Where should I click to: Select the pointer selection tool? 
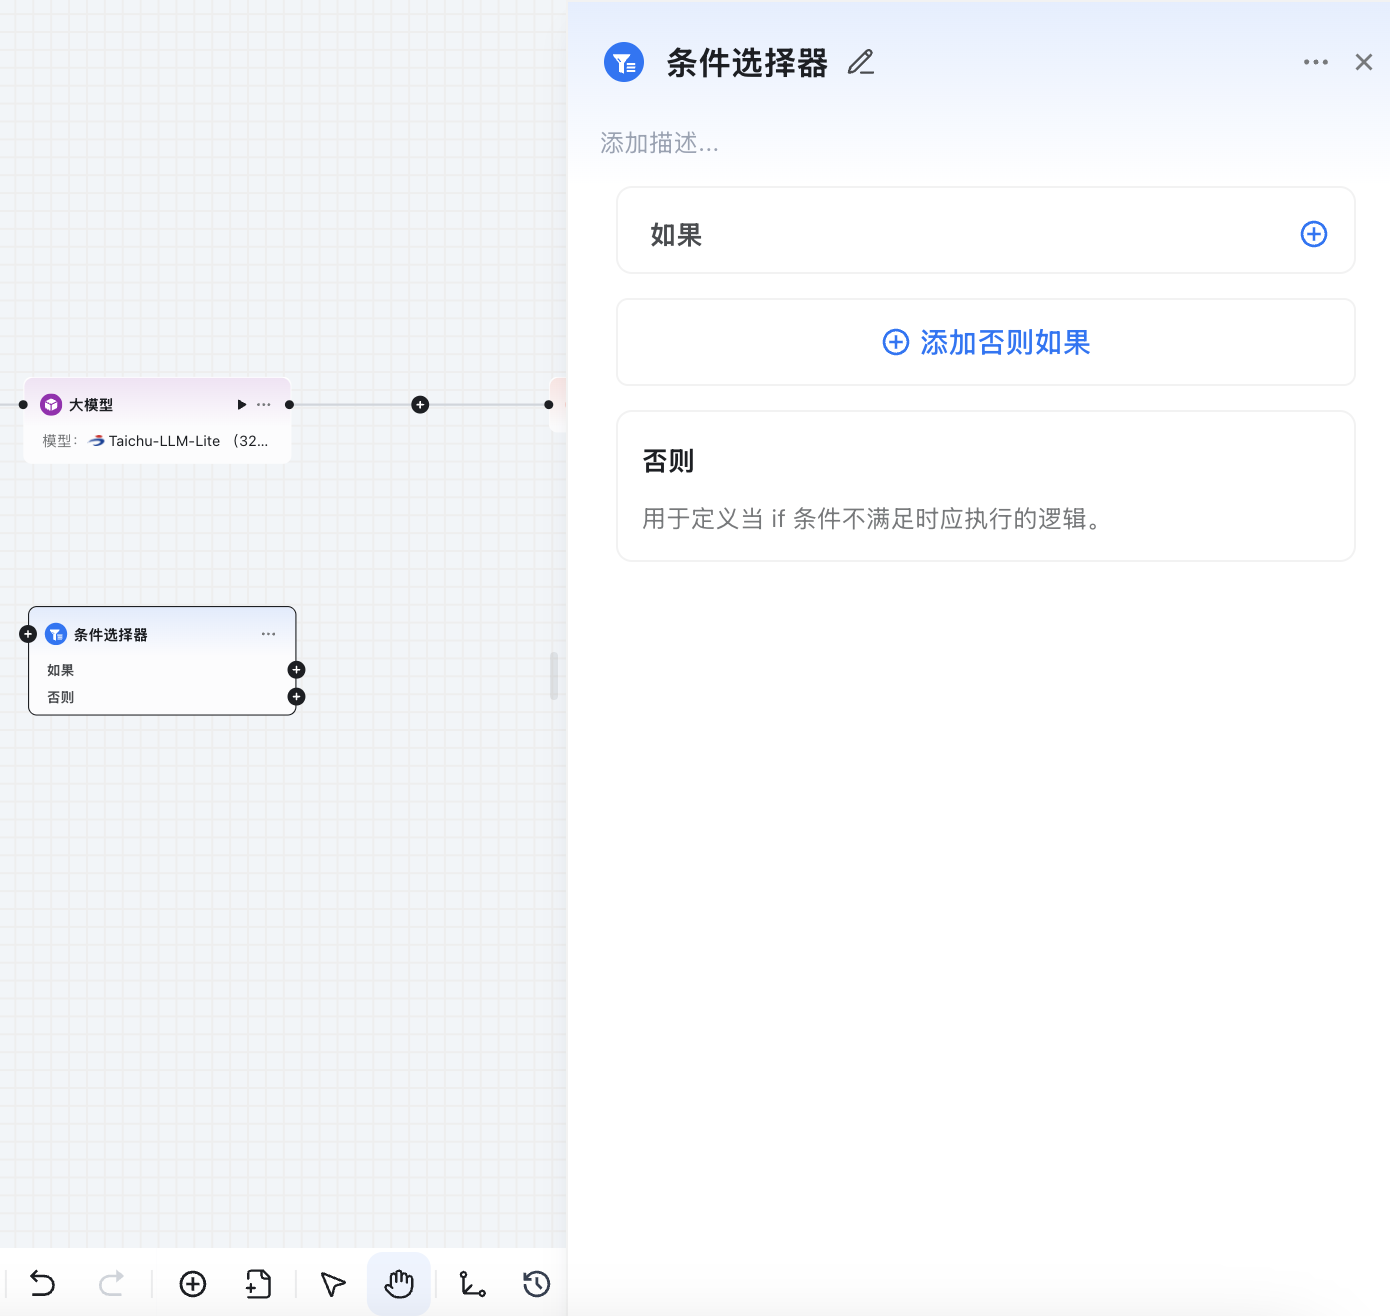[332, 1284]
